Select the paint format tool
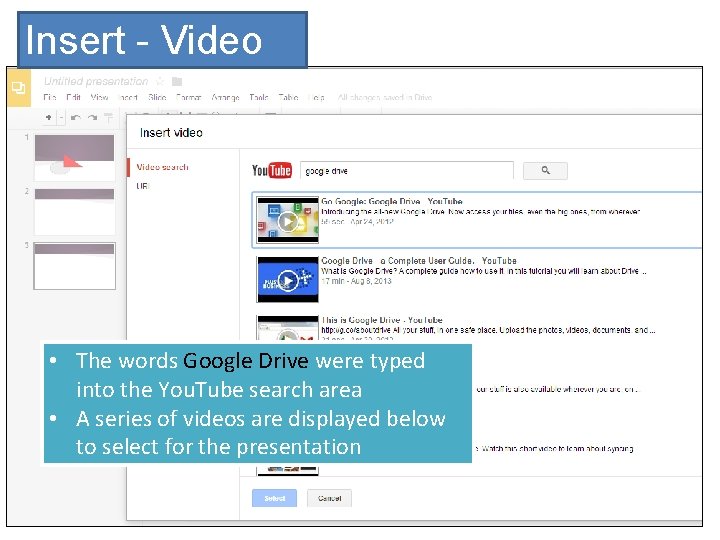This screenshot has height=540, width=720. click(x=109, y=118)
